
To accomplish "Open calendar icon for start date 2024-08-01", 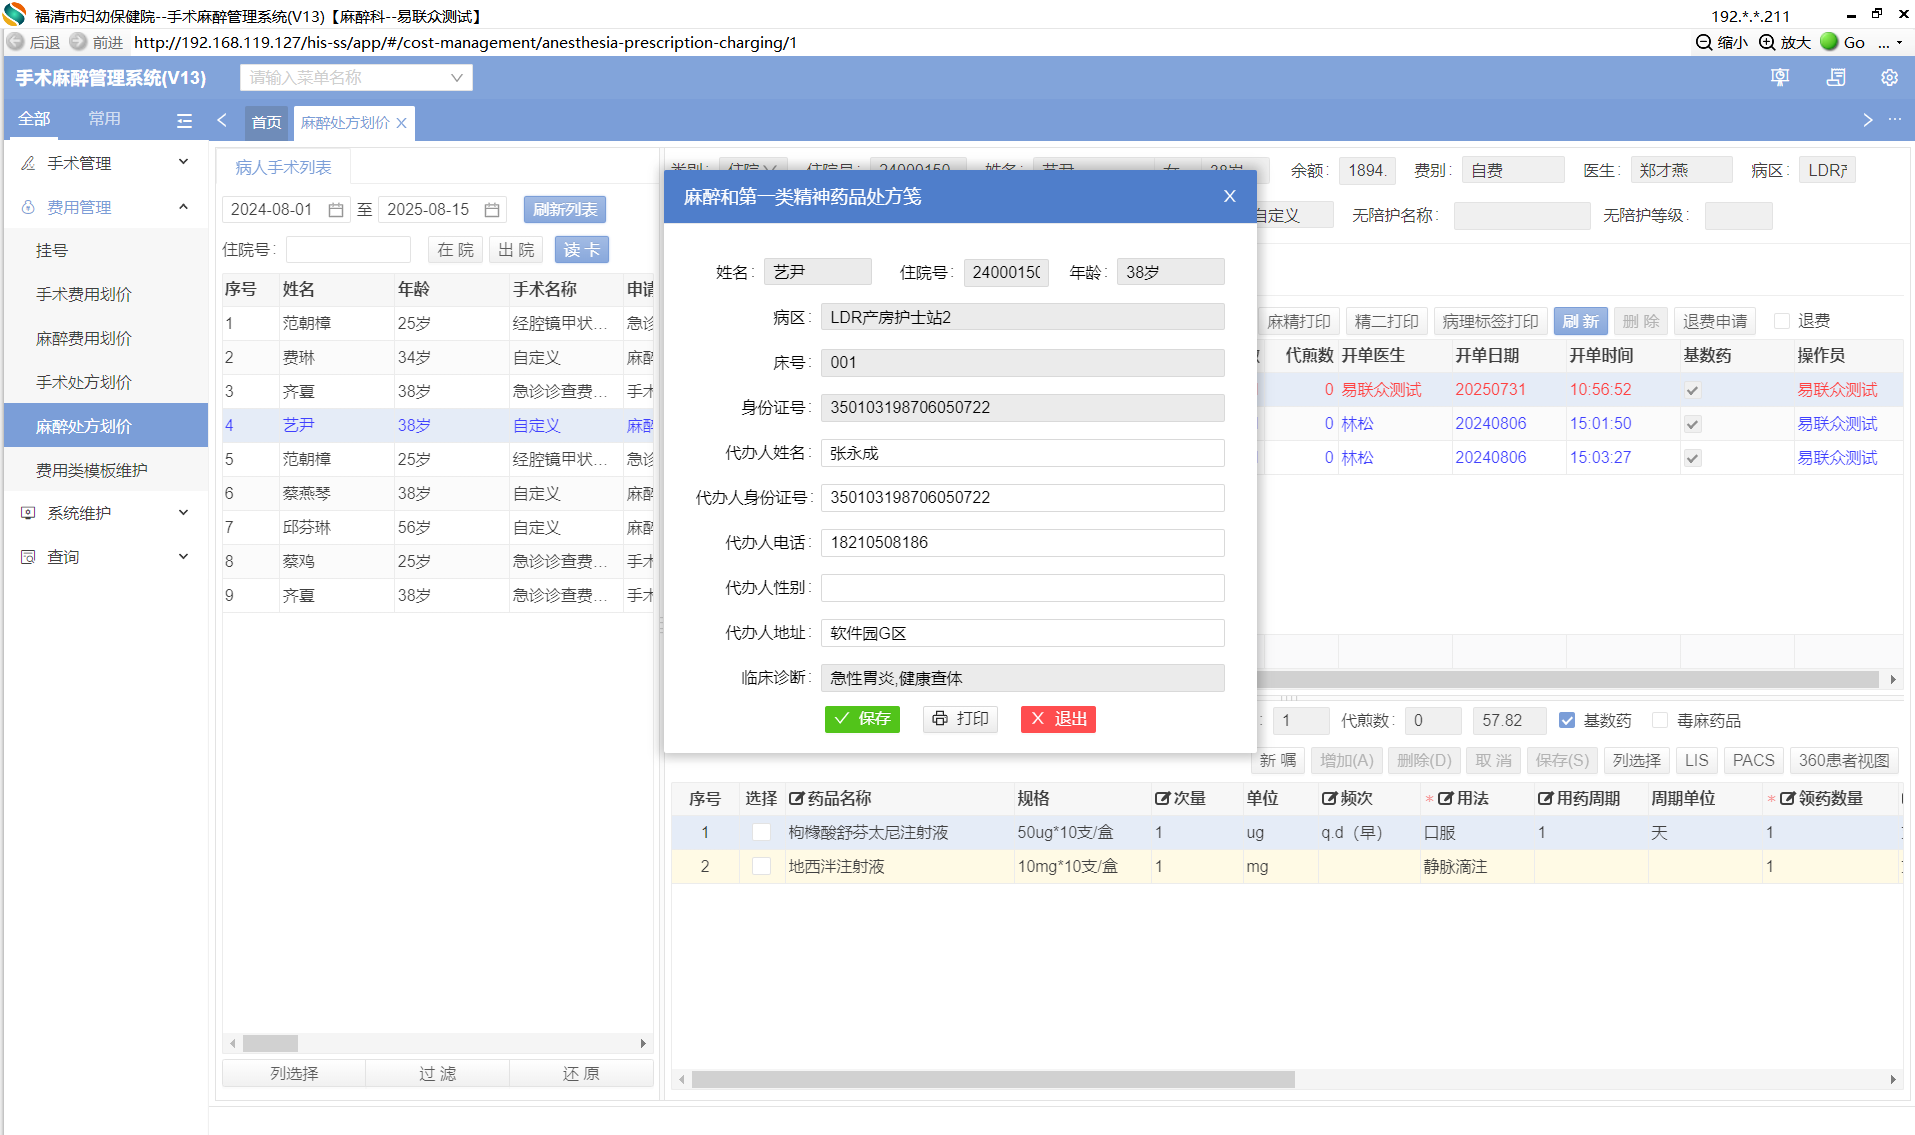I will pyautogui.click(x=336, y=210).
